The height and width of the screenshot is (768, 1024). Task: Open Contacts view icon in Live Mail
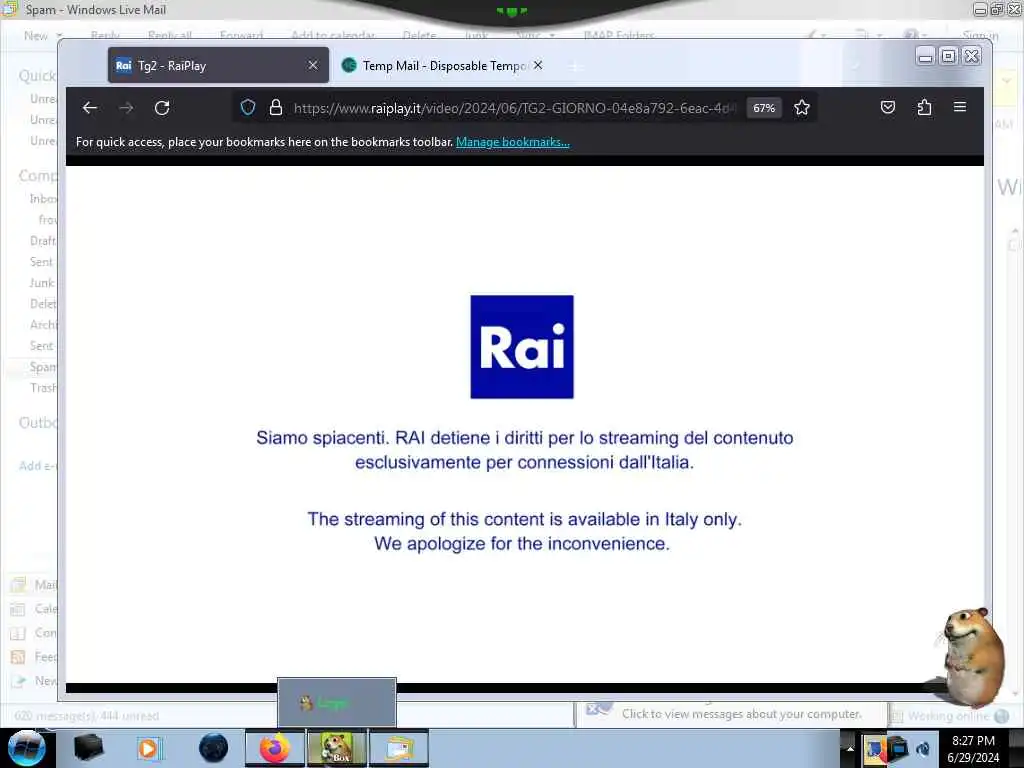tap(18, 633)
